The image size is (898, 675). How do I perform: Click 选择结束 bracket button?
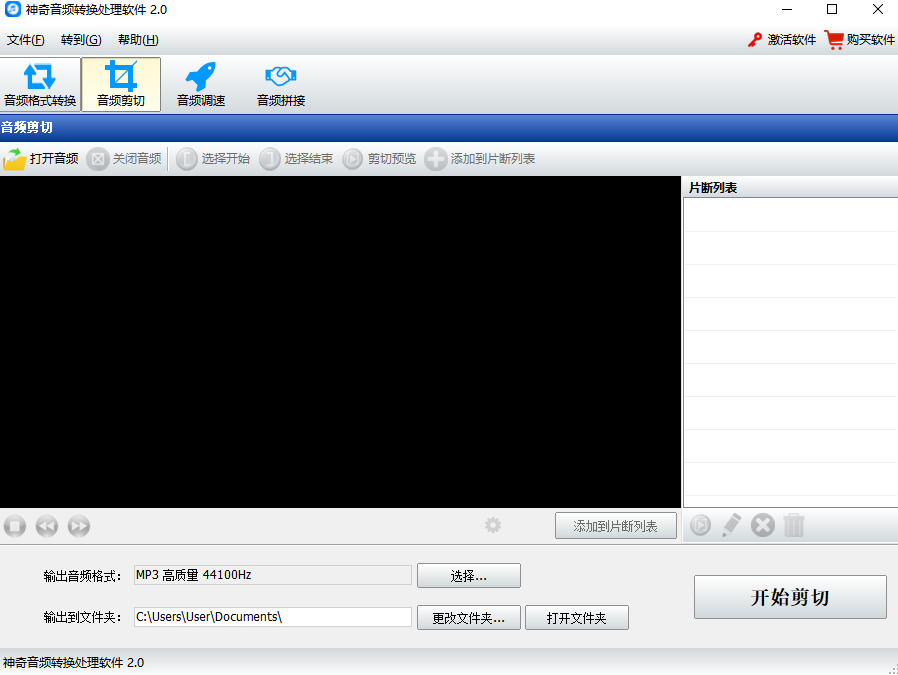coord(296,159)
